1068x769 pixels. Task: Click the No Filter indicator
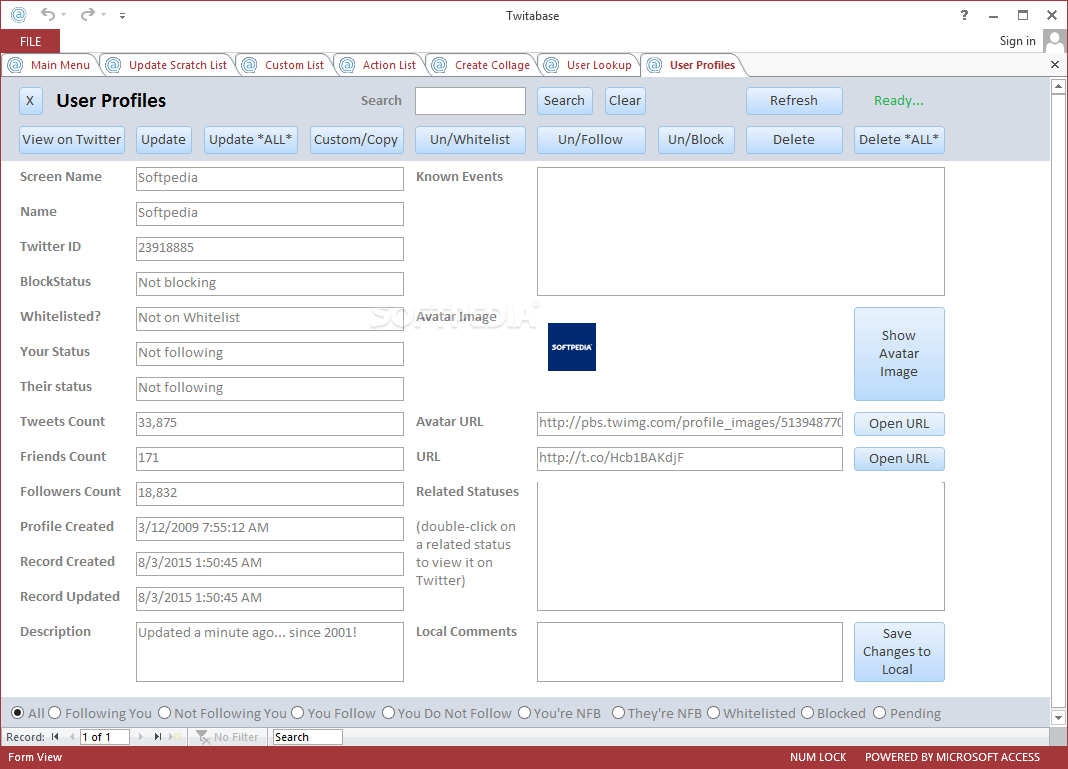[228, 736]
